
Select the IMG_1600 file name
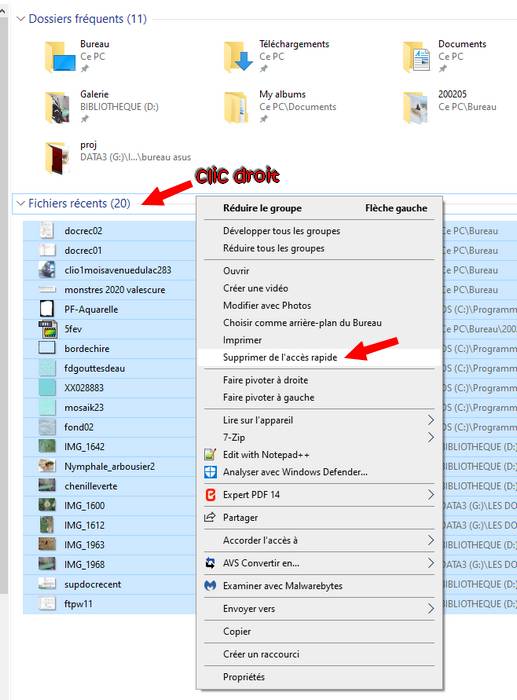[84, 506]
